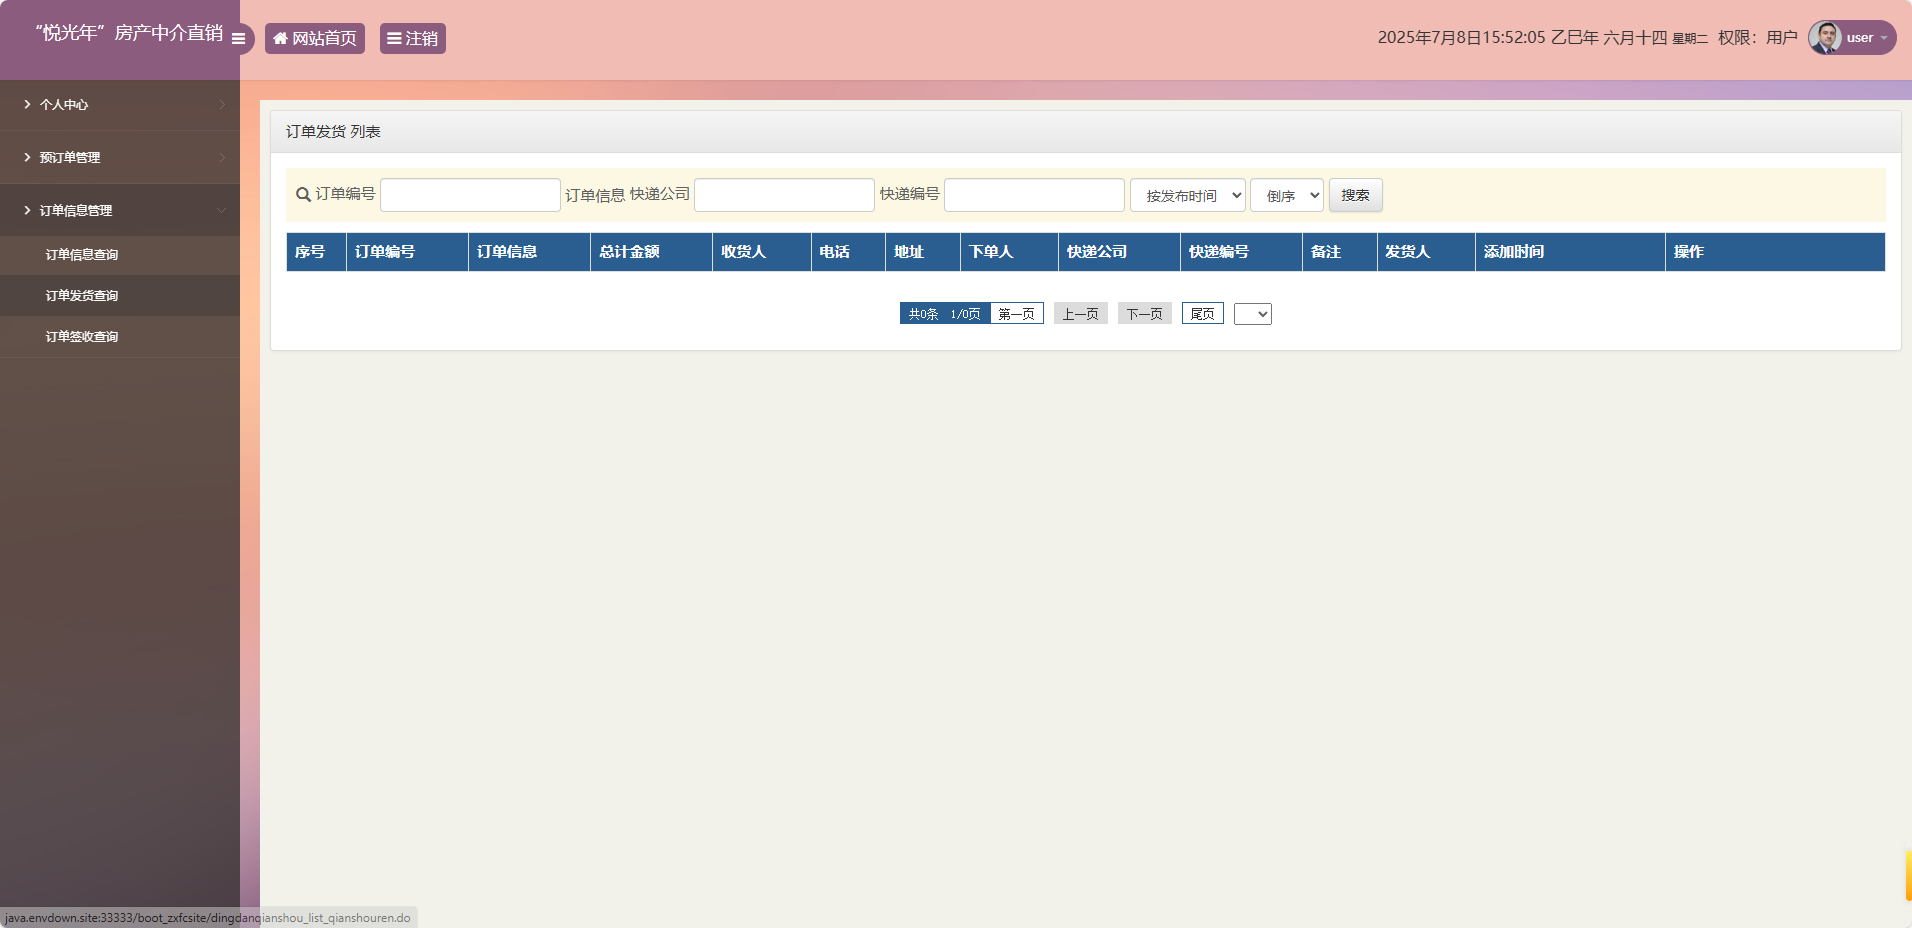Click the 订单信息 column header
The image size is (1912, 928).
[x=529, y=252]
